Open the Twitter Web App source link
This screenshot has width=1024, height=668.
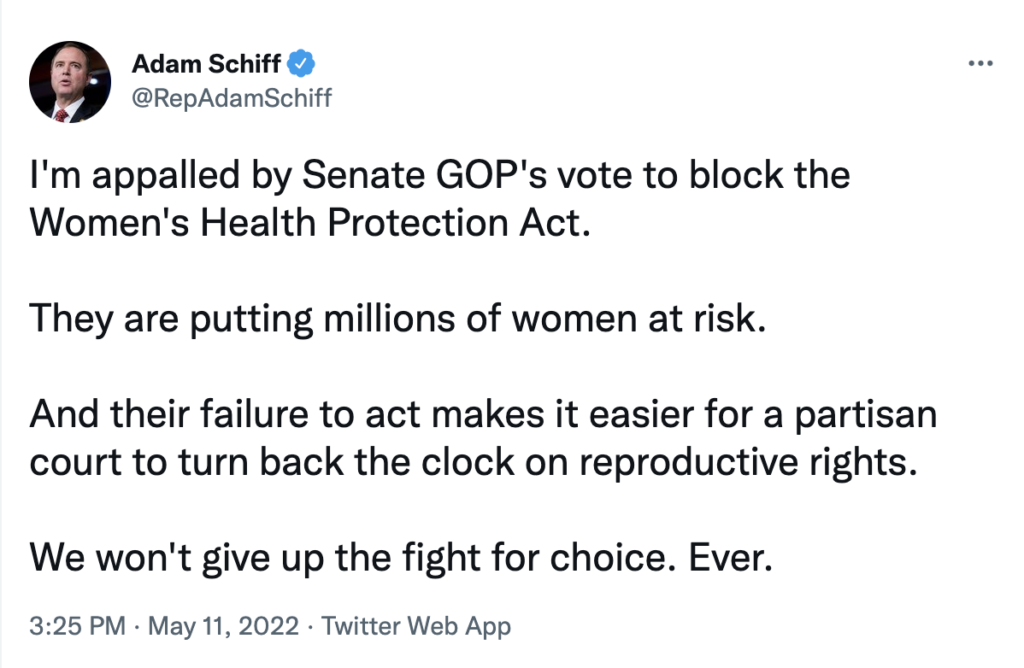[415, 627]
